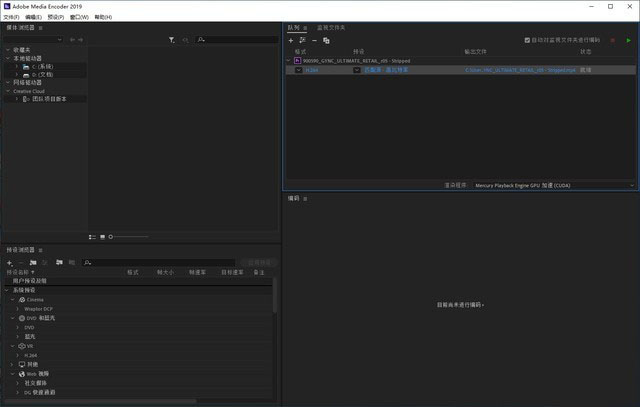The height and width of the screenshot is (407, 640).
Task: Open the Preset Browser panel menu
Action: tap(40, 250)
